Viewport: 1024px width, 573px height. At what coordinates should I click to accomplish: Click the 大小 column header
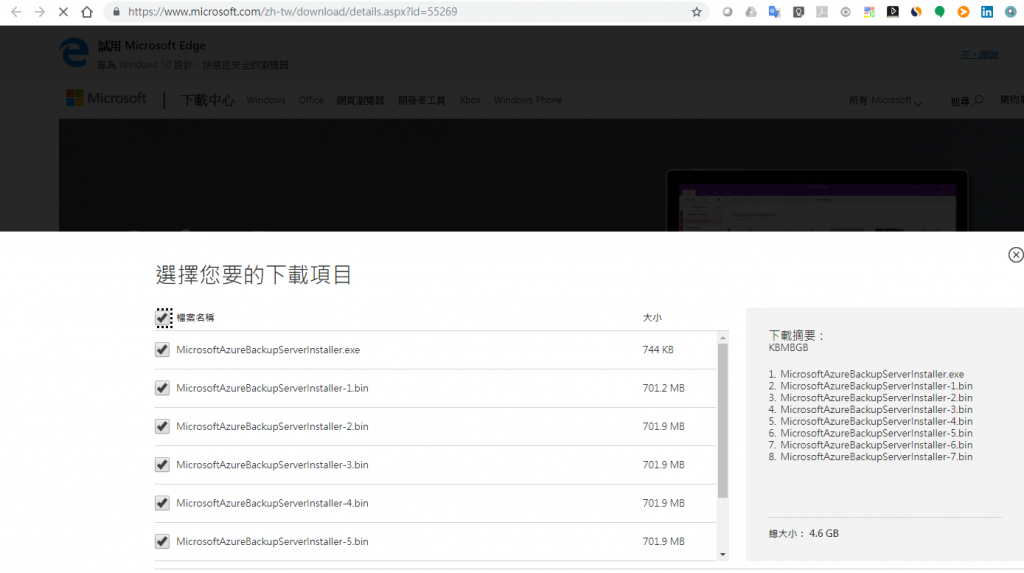(x=652, y=318)
